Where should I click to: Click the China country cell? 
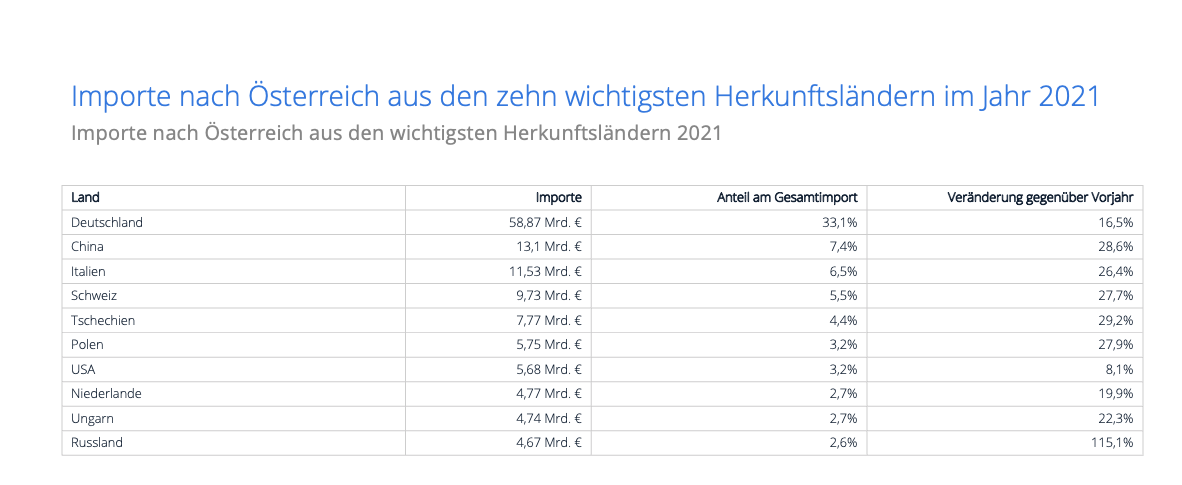click(x=88, y=247)
